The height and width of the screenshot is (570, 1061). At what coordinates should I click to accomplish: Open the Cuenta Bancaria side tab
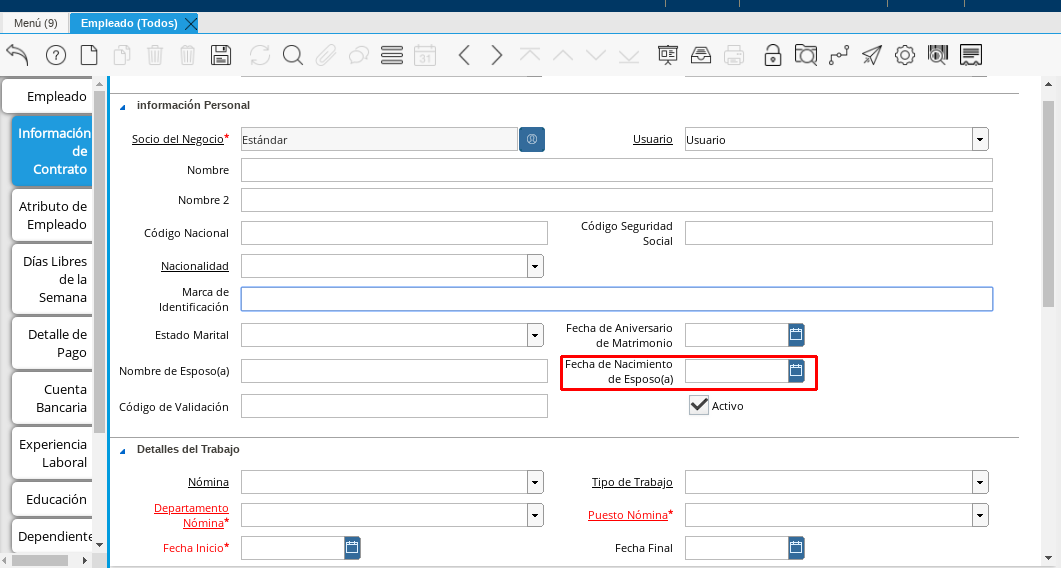(53, 398)
